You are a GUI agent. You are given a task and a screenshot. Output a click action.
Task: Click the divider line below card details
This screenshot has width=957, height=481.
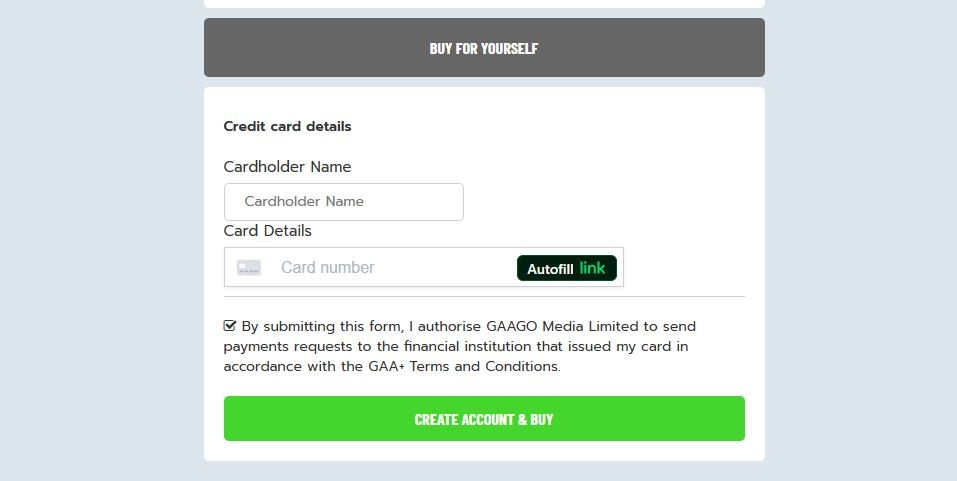(x=484, y=297)
